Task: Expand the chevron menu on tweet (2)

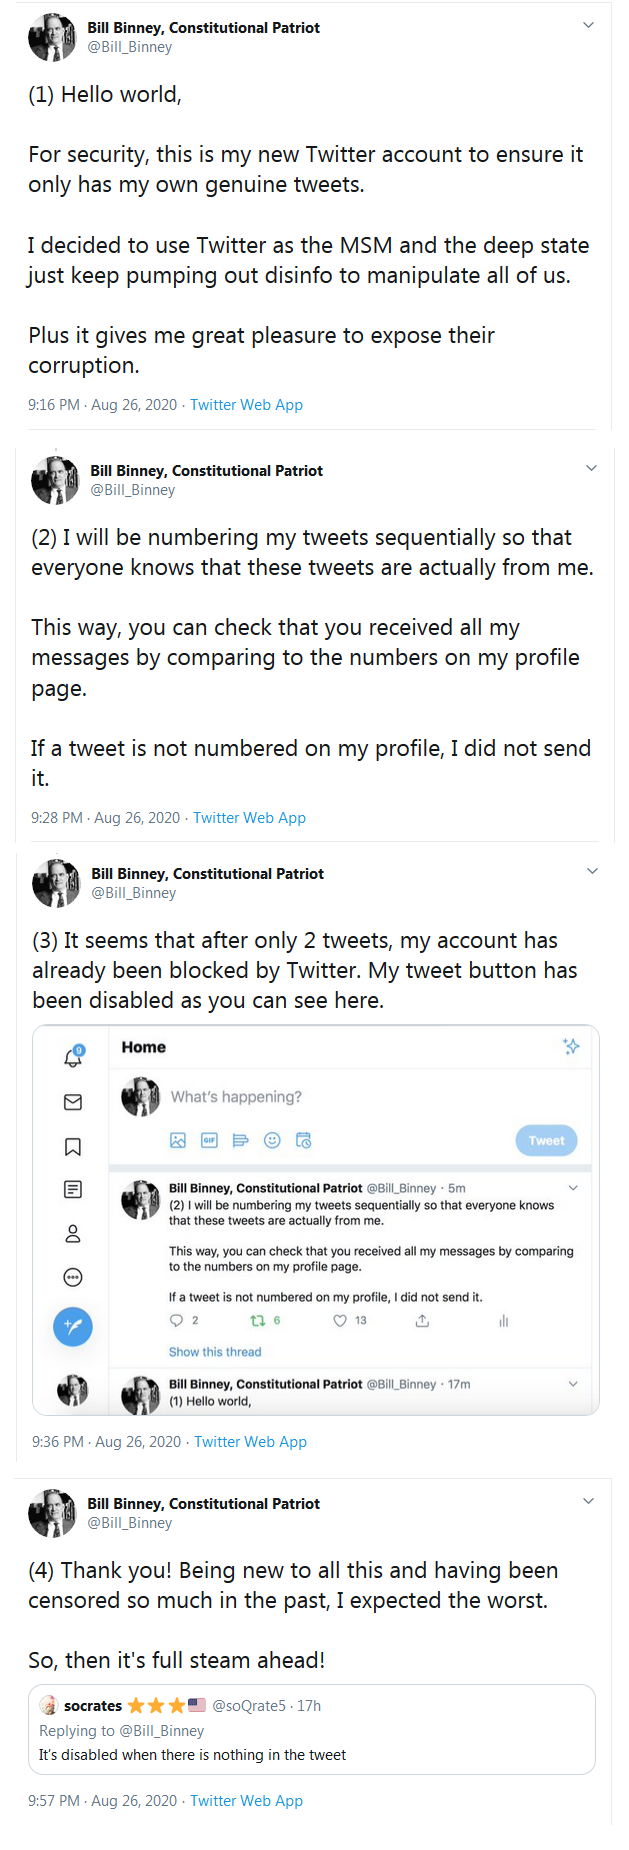Action: 591,468
